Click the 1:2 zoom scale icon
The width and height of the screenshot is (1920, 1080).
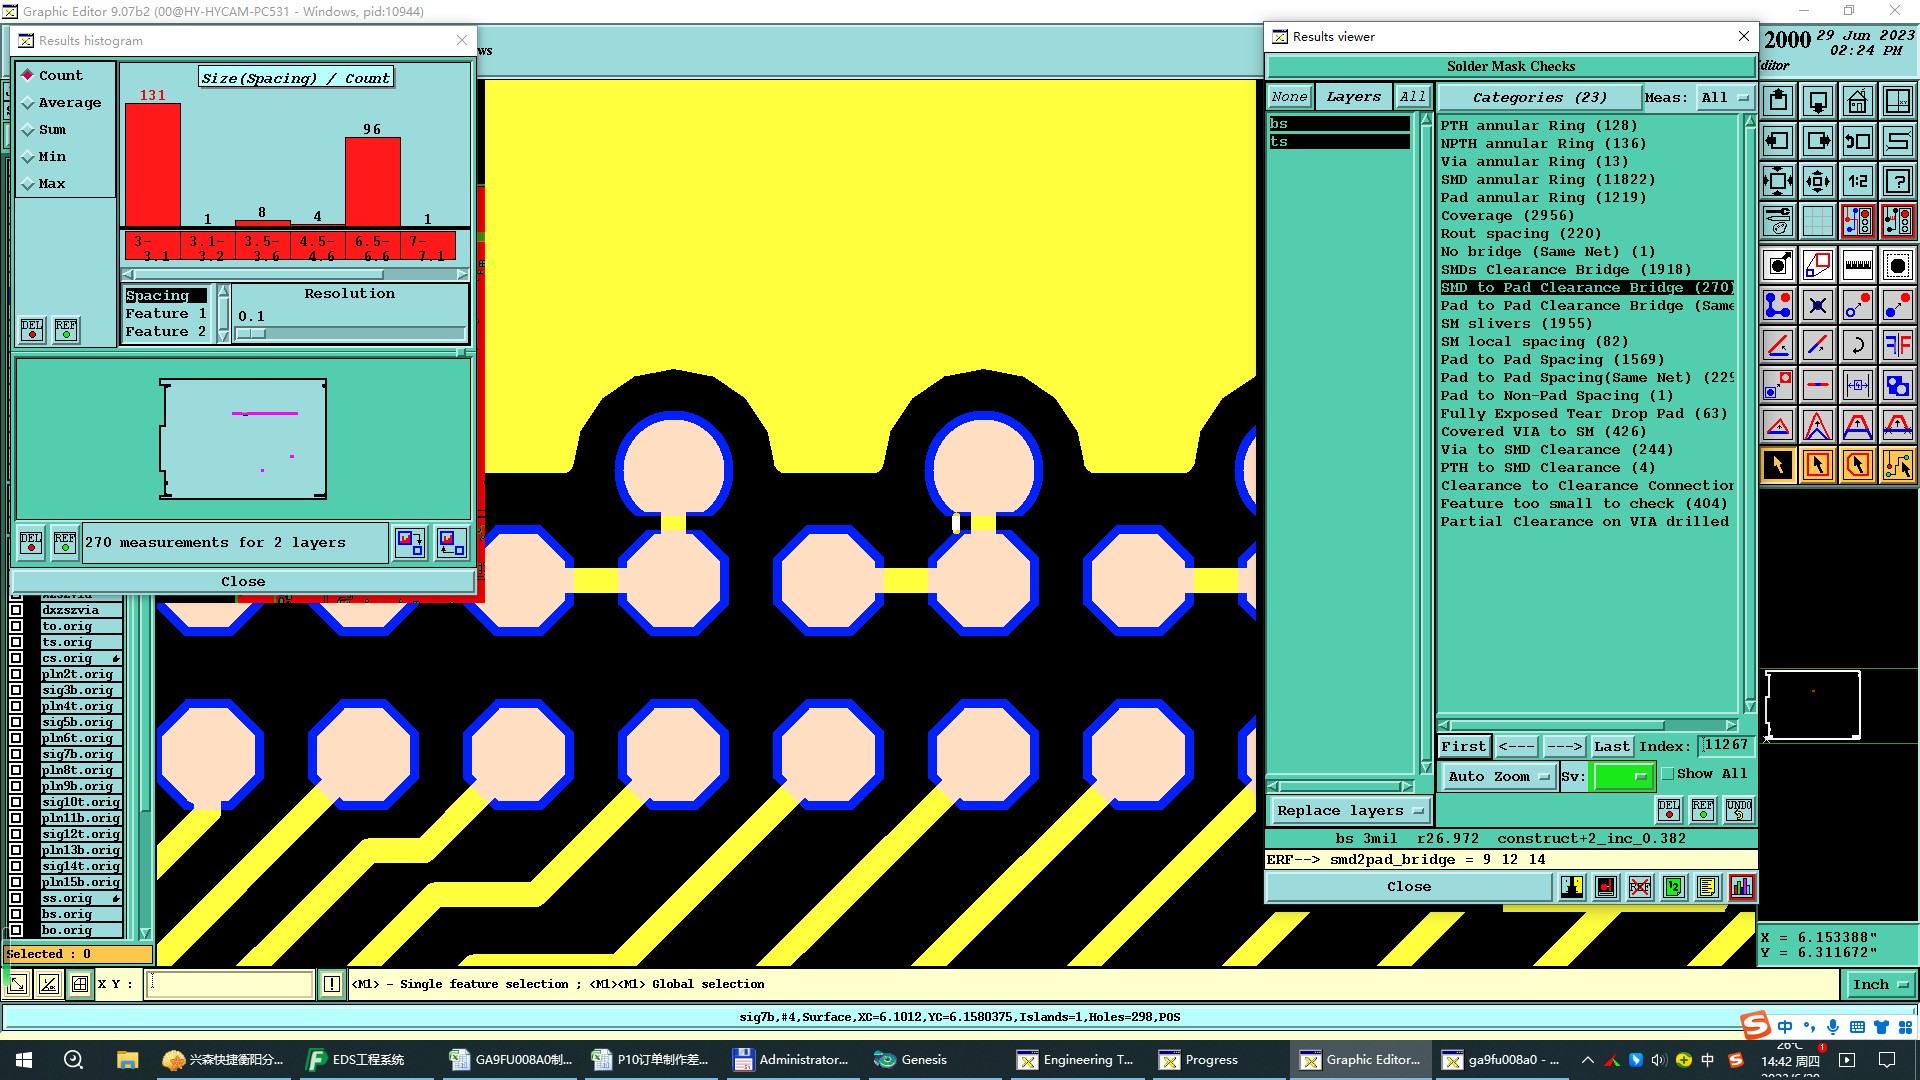click(x=1857, y=181)
